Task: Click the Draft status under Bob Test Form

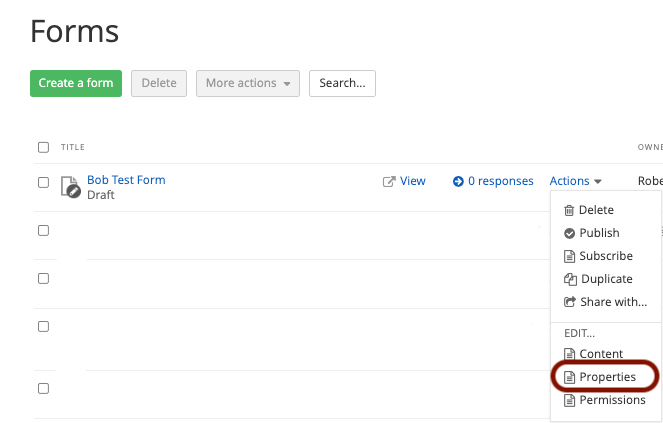Action: coord(101,195)
